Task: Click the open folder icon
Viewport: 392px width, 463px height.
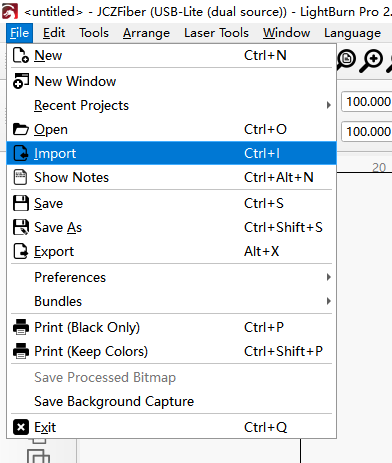Action: [x=21, y=129]
